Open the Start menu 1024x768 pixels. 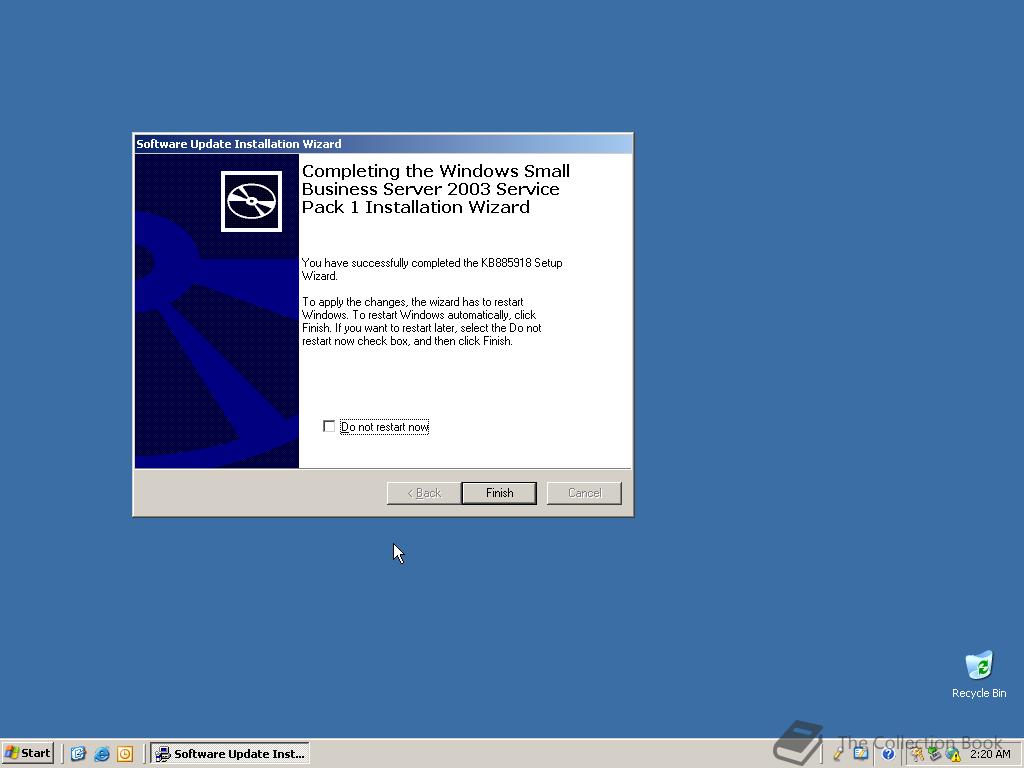pyautogui.click(x=27, y=753)
